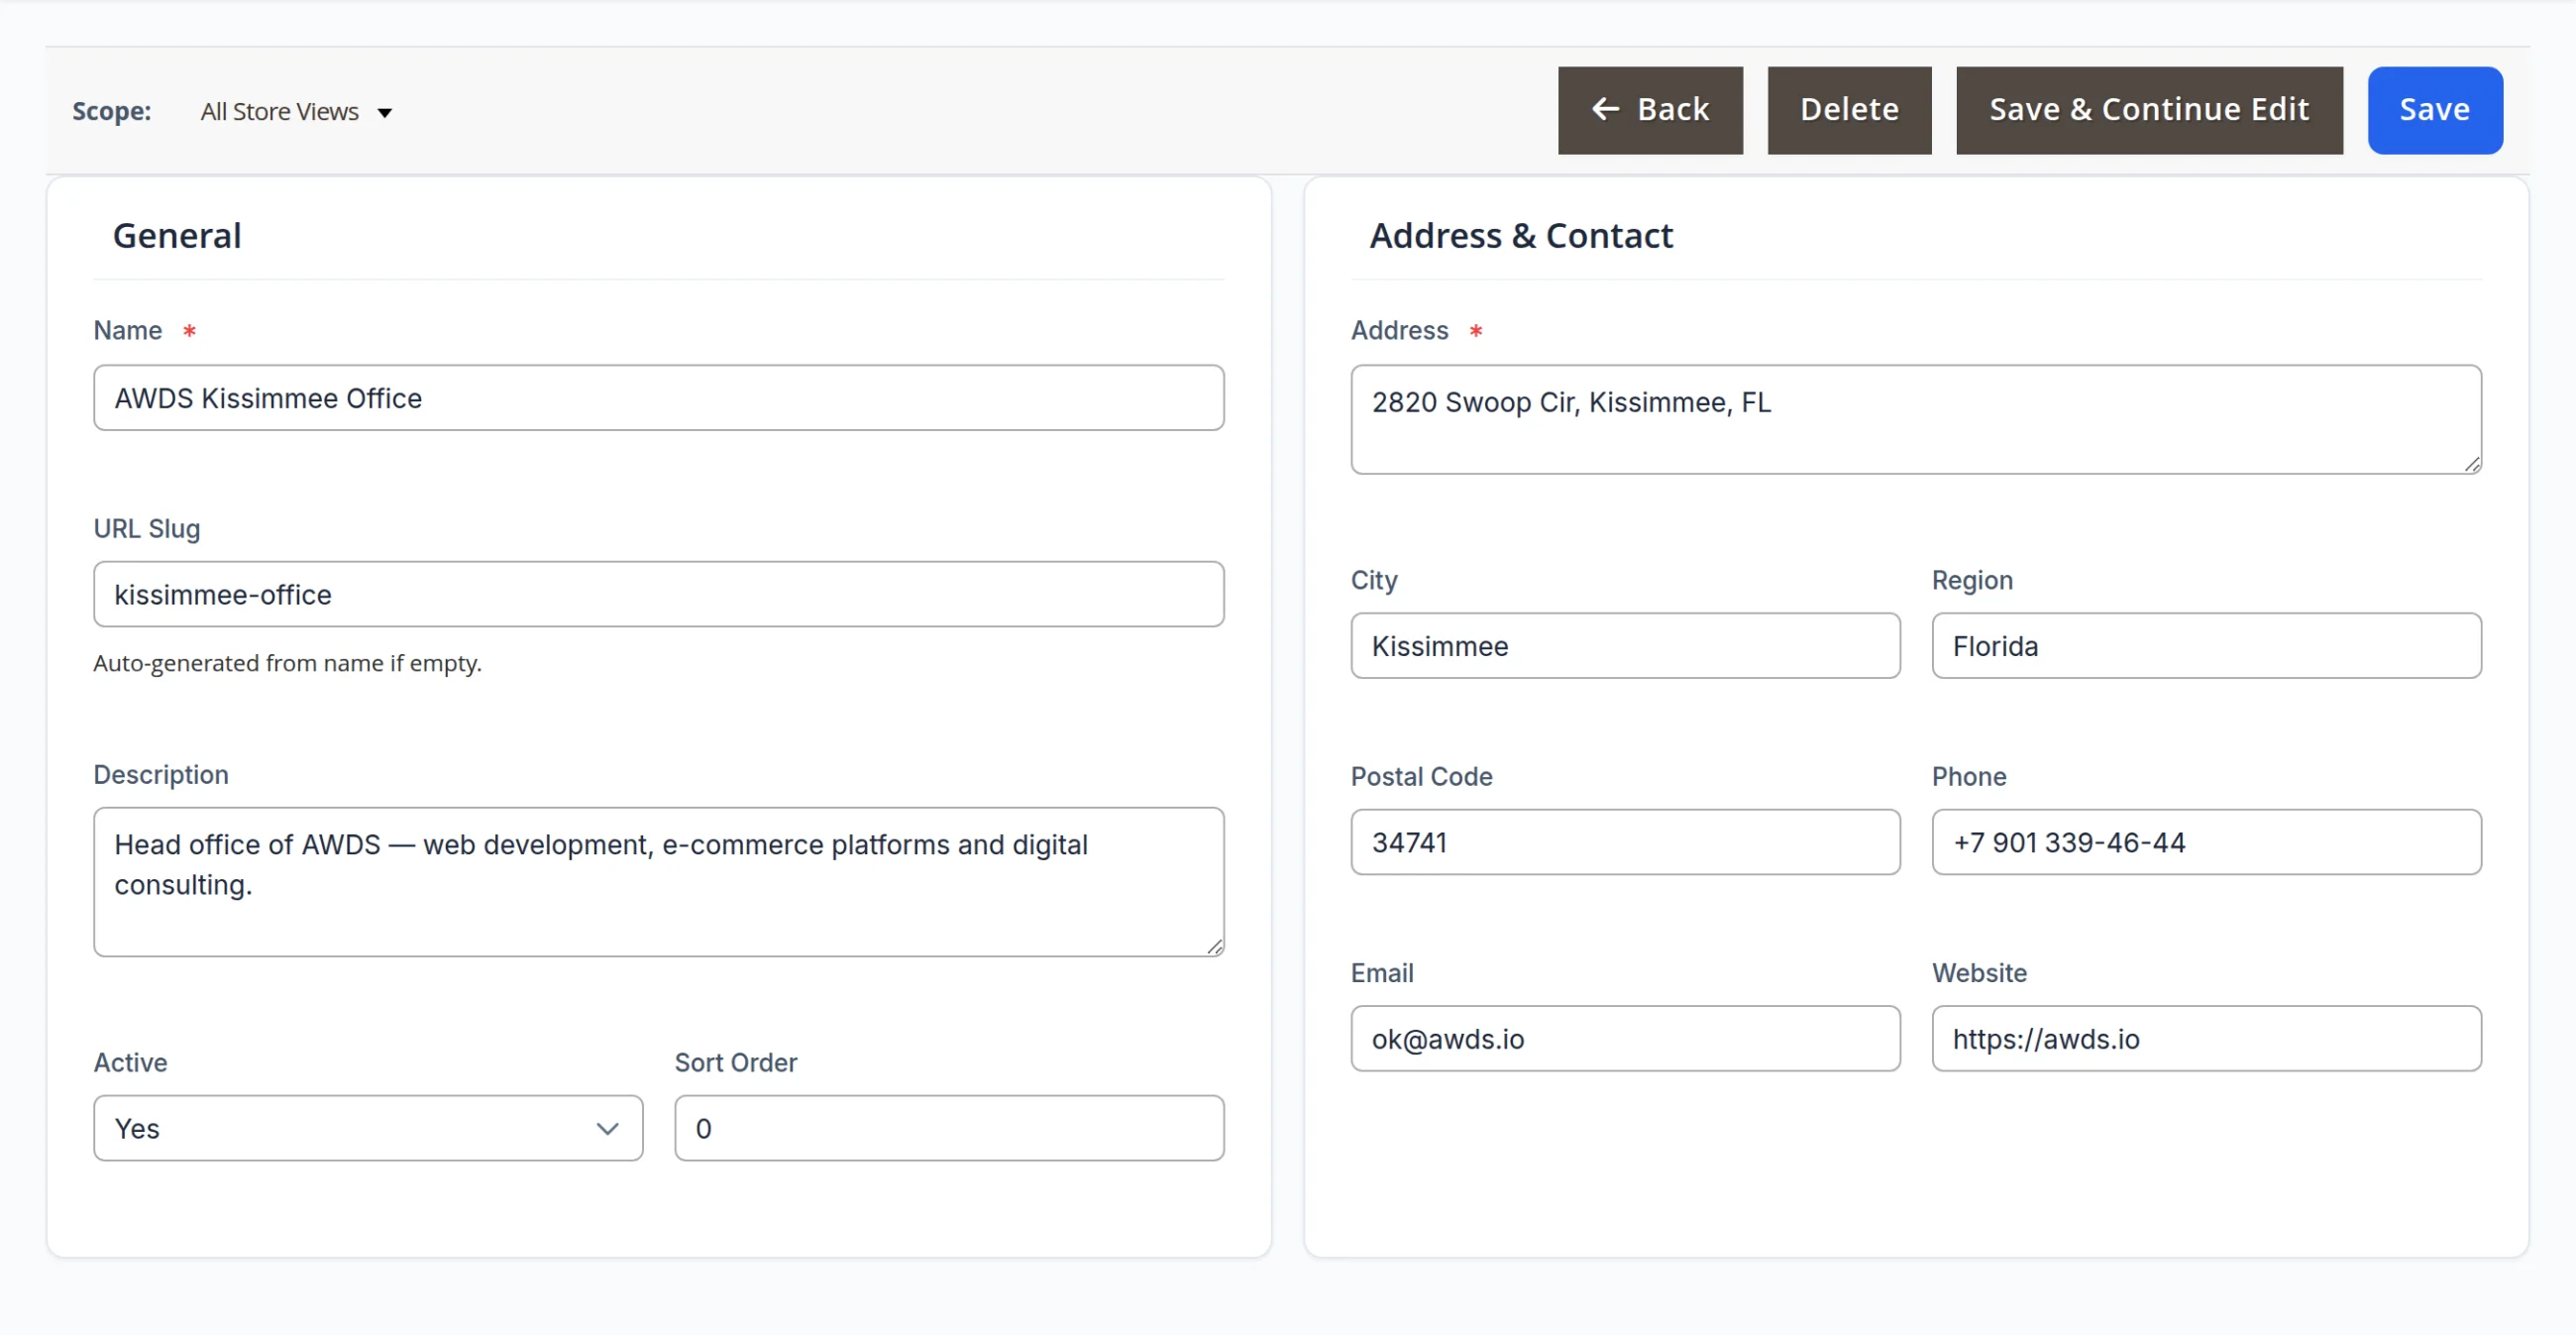Open the Active Yes dropdown
The image size is (2576, 1335).
pos(368,1128)
